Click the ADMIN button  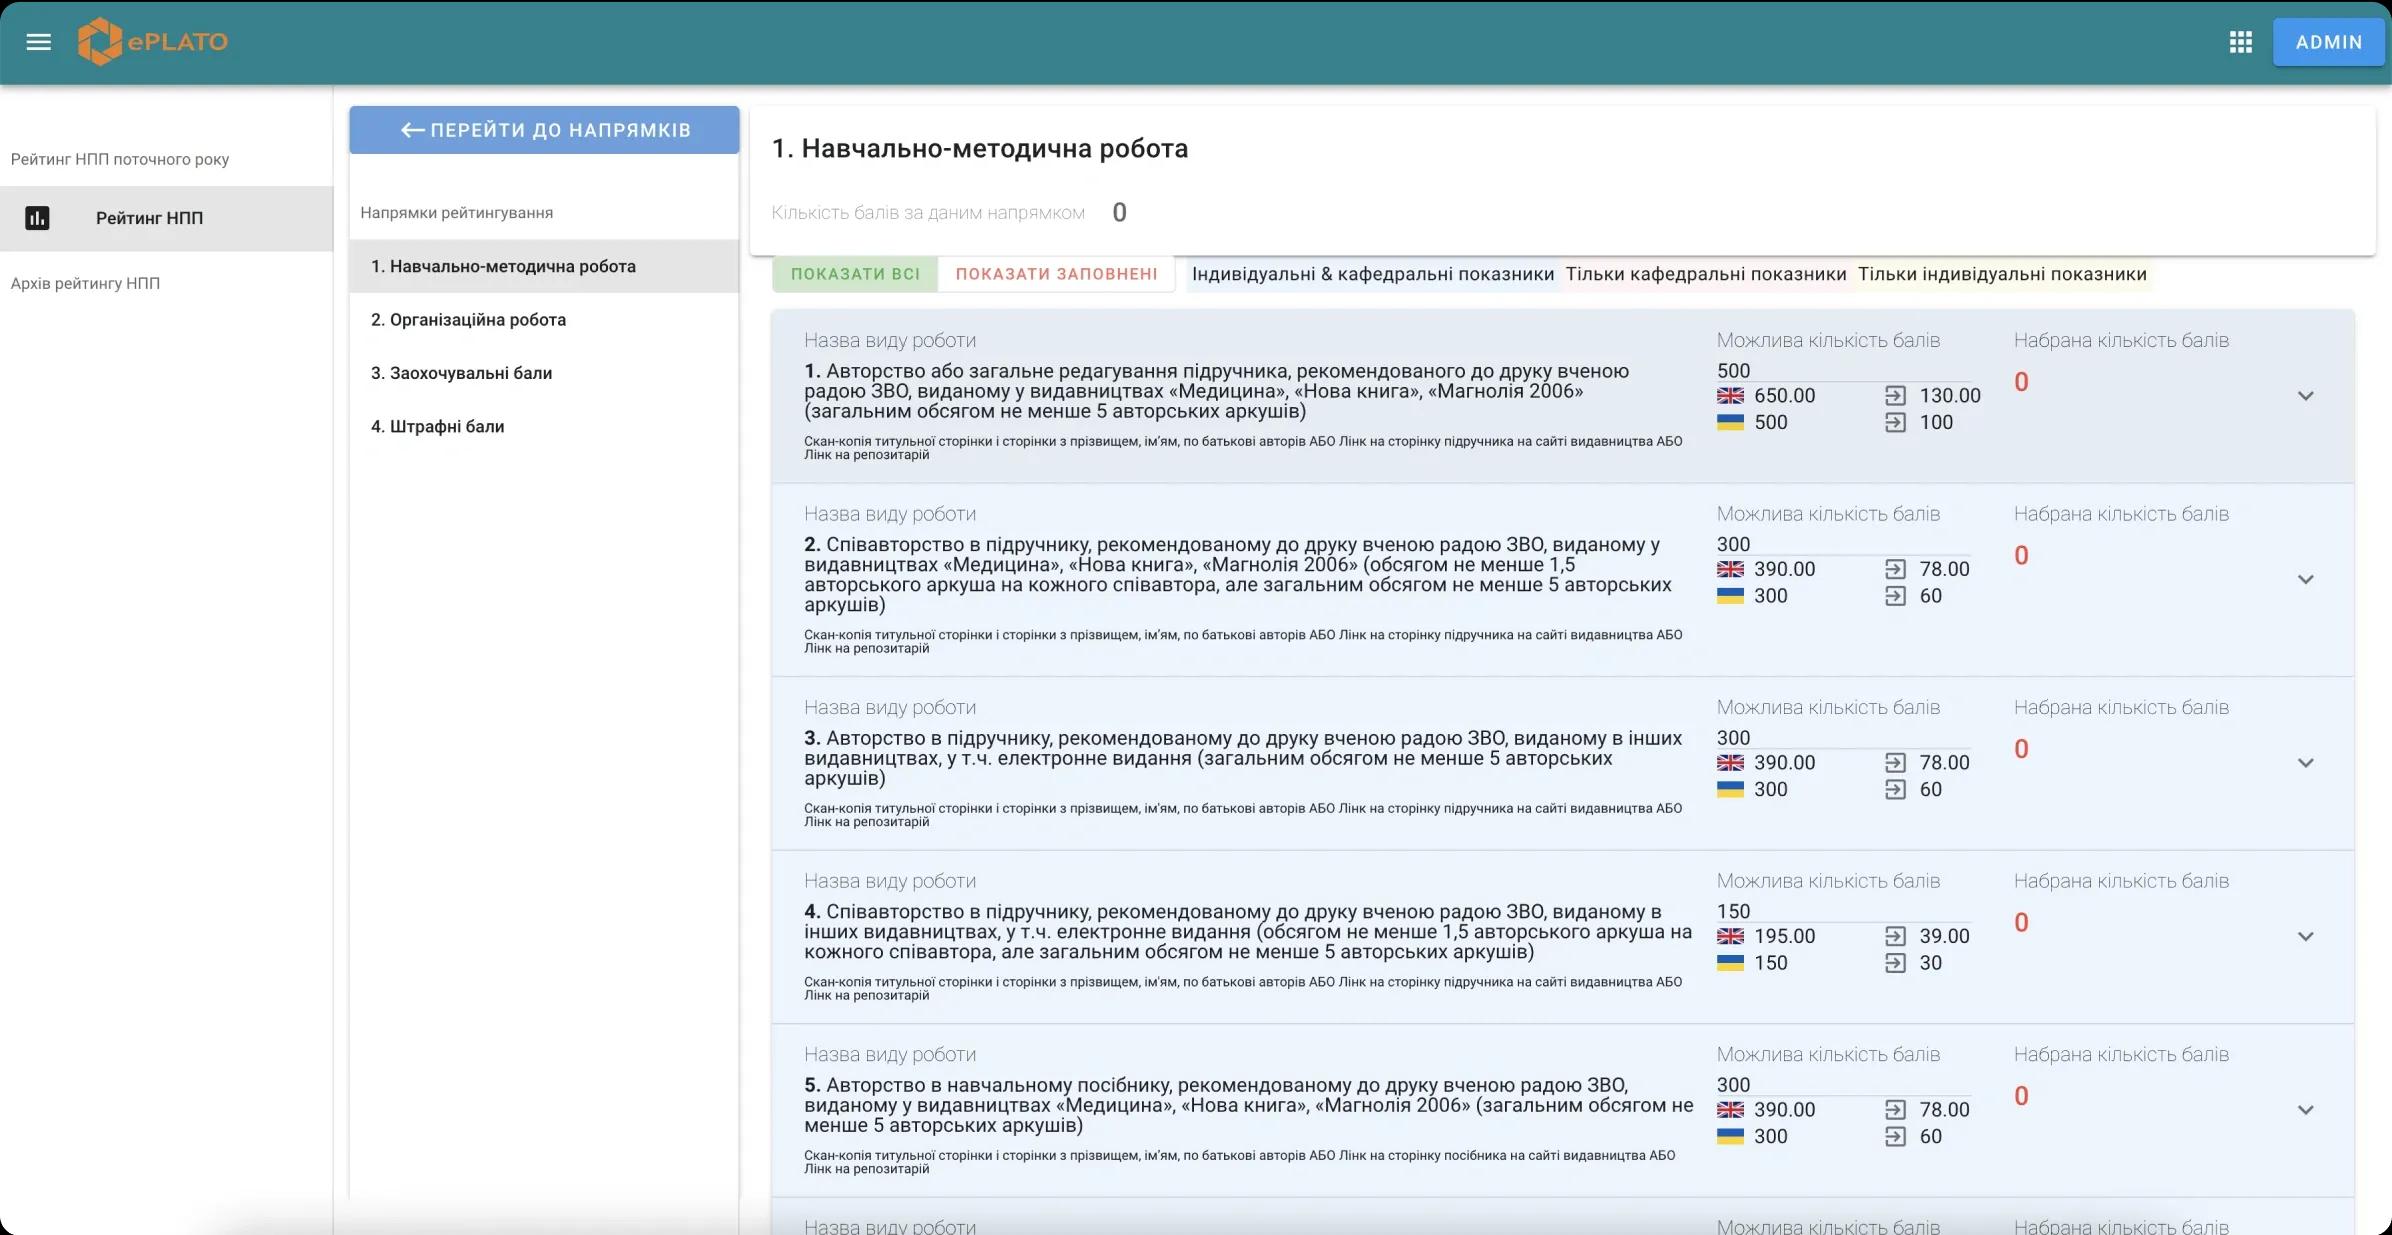2328,42
